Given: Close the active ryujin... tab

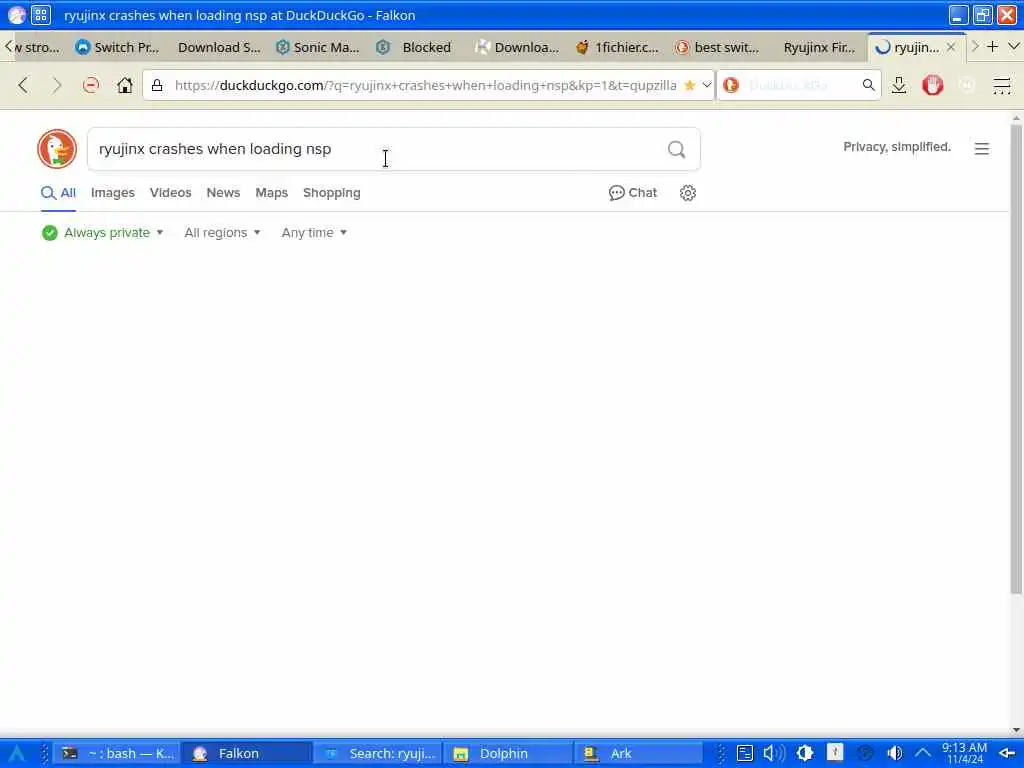Looking at the screenshot, I should pos(951,47).
